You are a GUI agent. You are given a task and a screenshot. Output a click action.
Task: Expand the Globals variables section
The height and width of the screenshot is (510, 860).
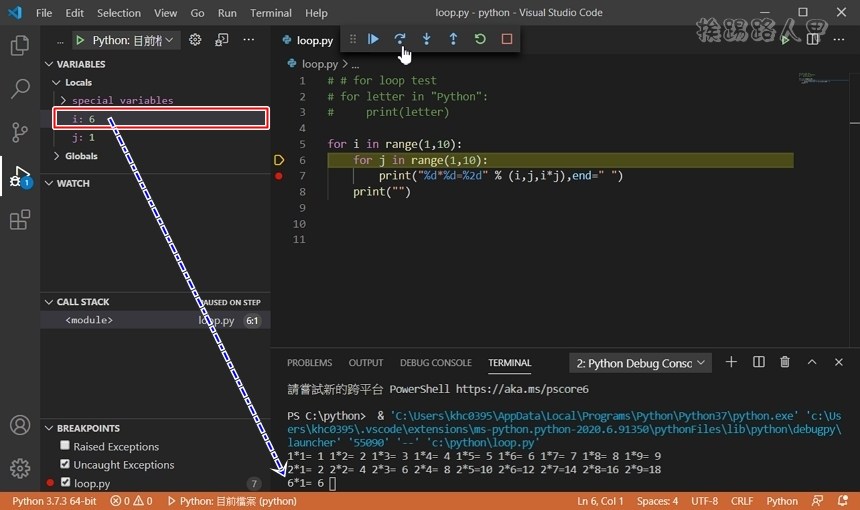pos(58,156)
